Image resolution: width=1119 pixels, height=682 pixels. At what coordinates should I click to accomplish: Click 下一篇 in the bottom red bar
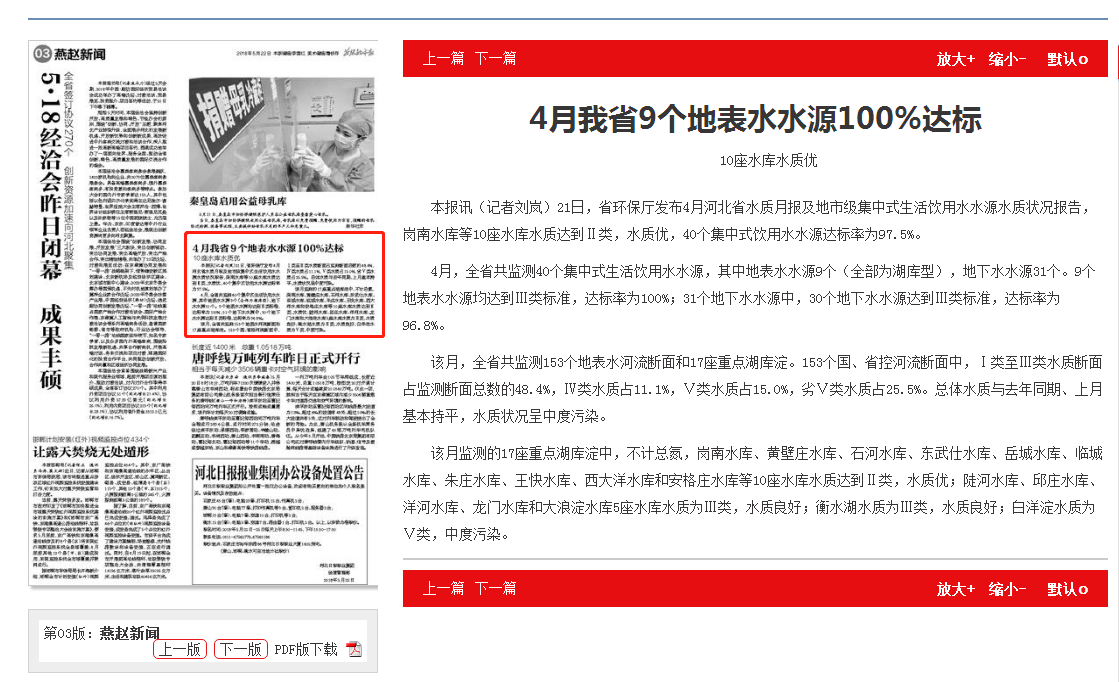(495, 588)
